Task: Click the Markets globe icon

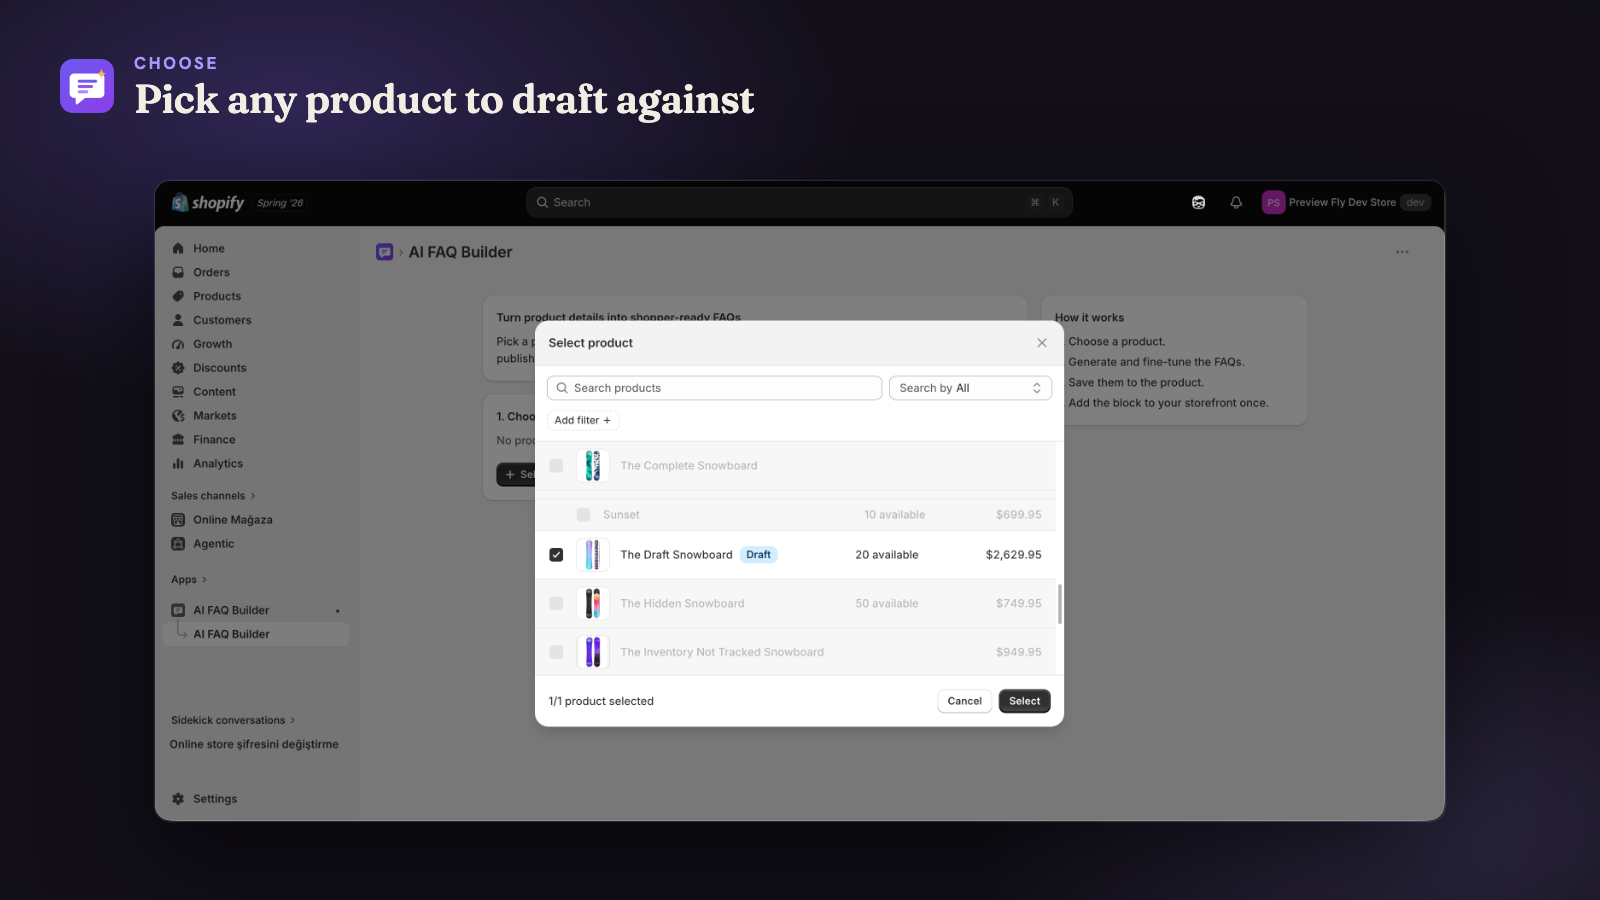Action: click(178, 416)
